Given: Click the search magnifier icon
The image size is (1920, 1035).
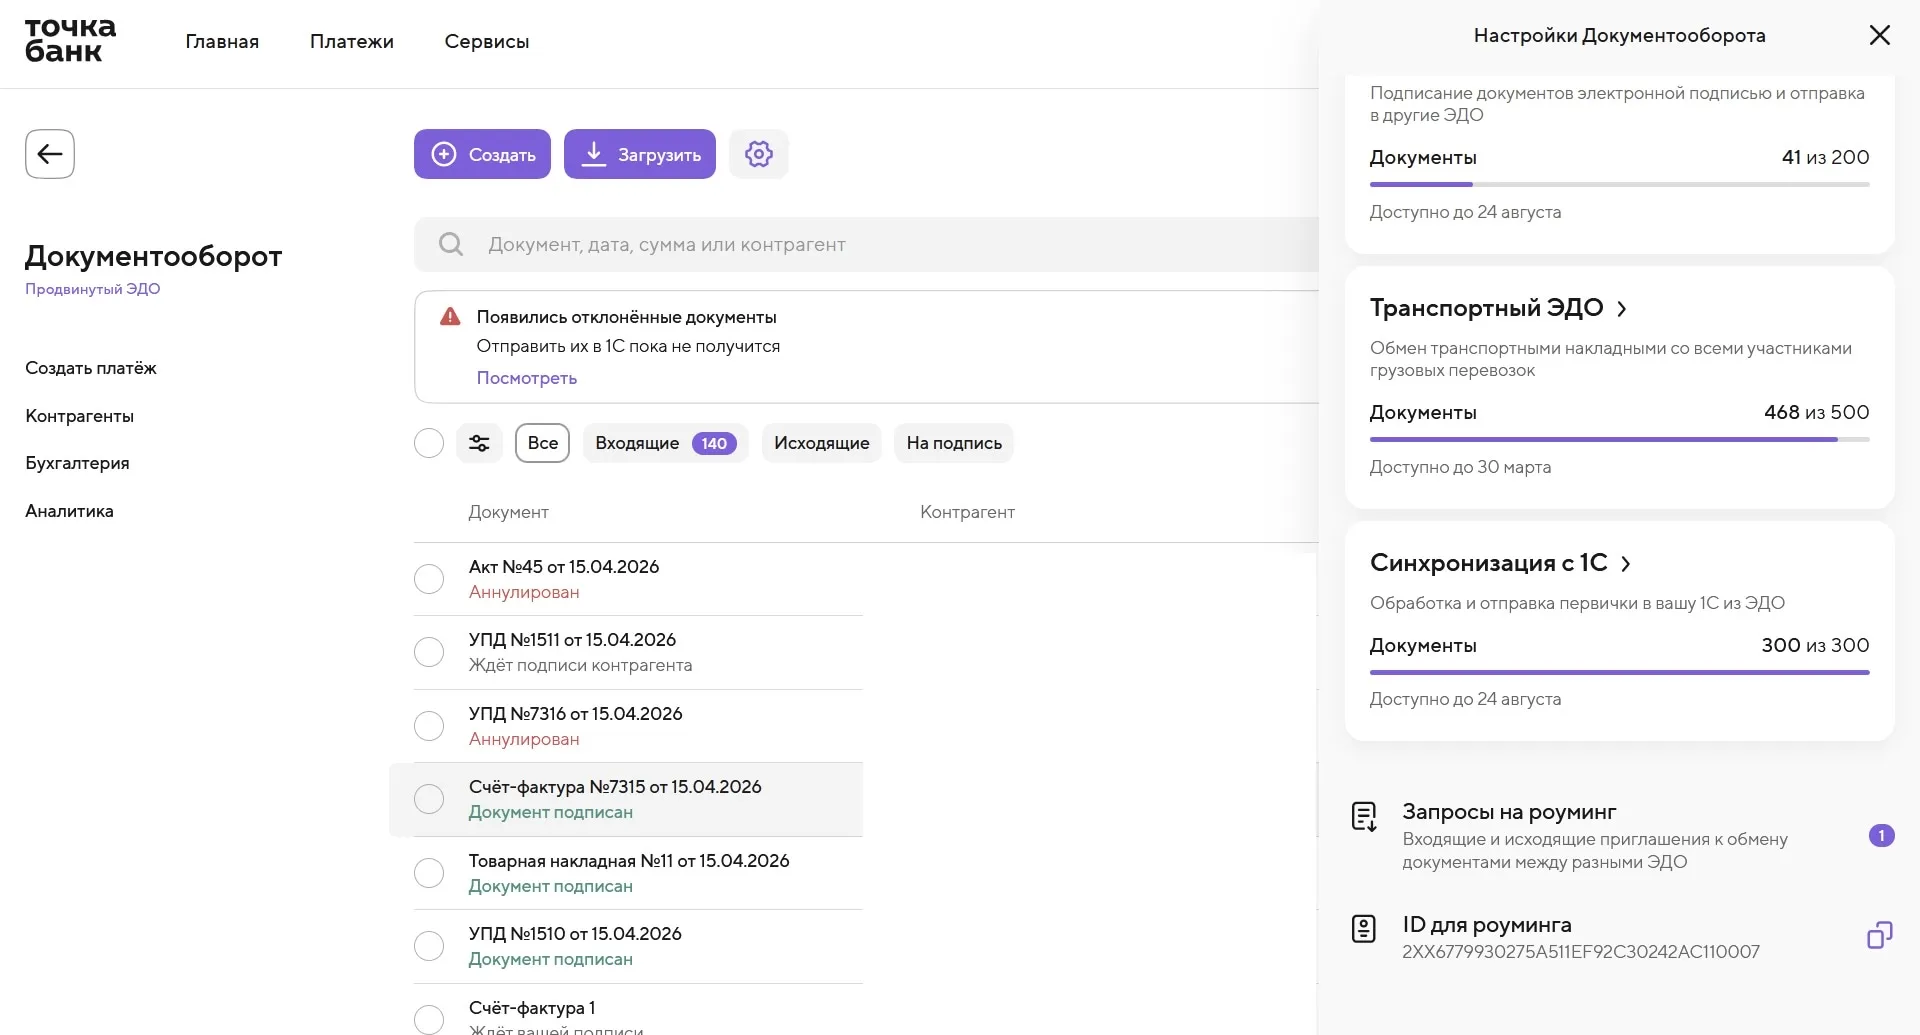Looking at the screenshot, I should tap(451, 245).
